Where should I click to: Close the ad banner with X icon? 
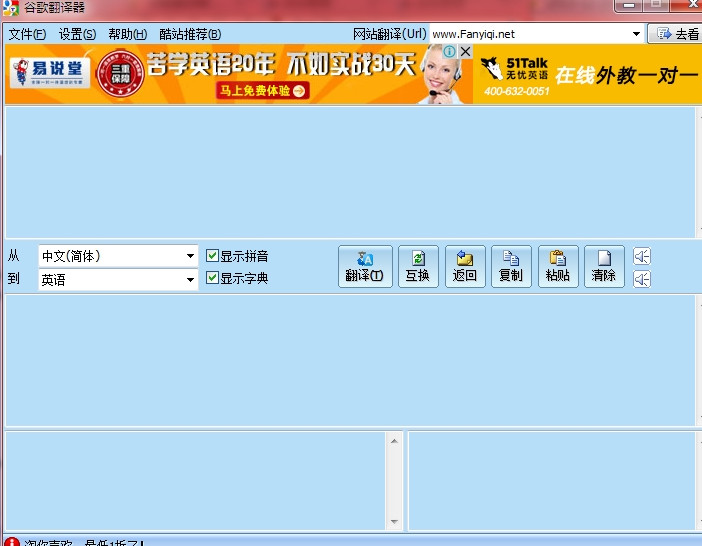pos(466,51)
